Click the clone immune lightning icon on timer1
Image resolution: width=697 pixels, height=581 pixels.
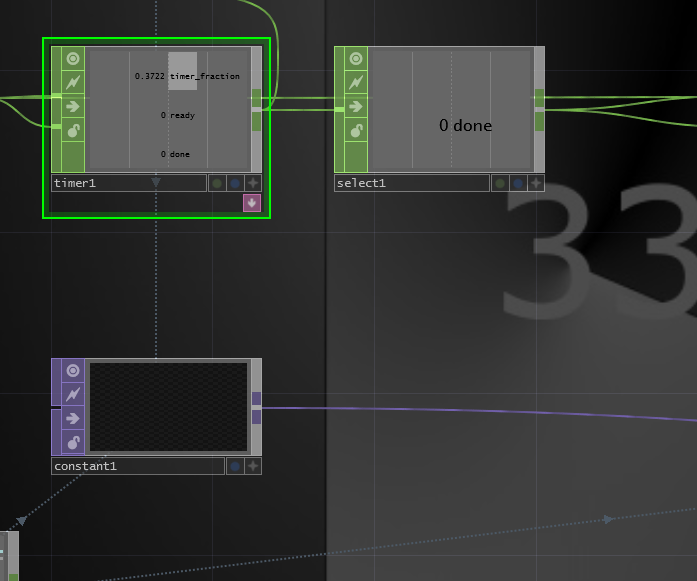click(73, 82)
